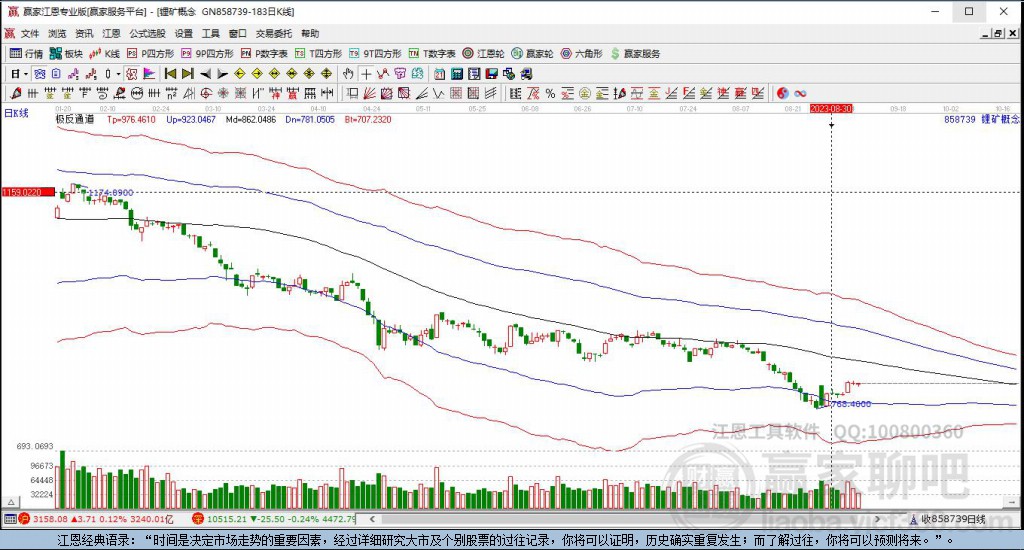
Task: Open the 赢家轮 tool
Action: [x=532, y=54]
